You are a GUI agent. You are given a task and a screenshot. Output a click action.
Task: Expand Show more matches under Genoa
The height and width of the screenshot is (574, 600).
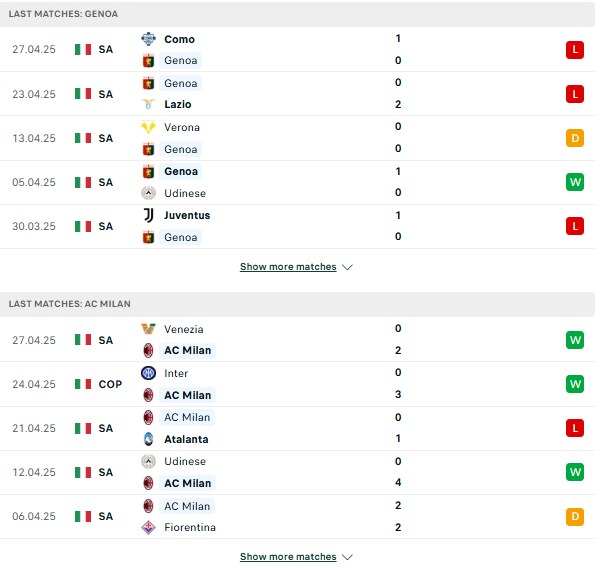(288, 267)
